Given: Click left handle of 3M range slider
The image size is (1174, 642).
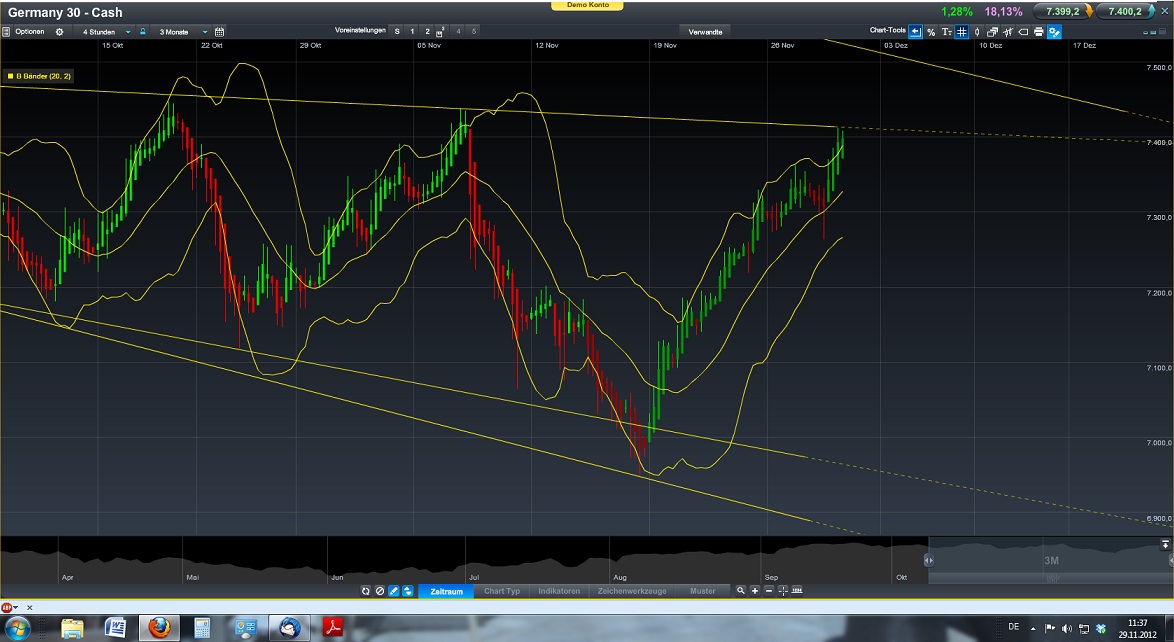Looking at the screenshot, I should point(928,560).
